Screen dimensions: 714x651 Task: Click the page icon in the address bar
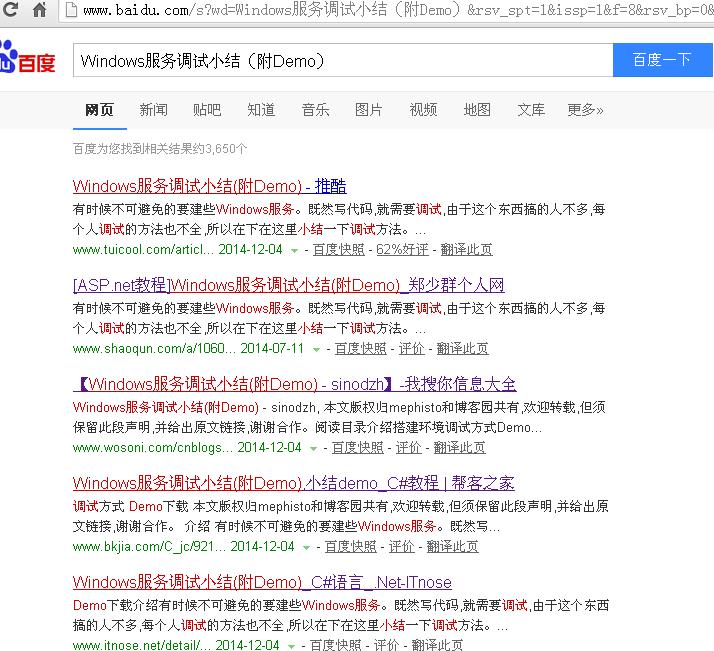tap(71, 10)
